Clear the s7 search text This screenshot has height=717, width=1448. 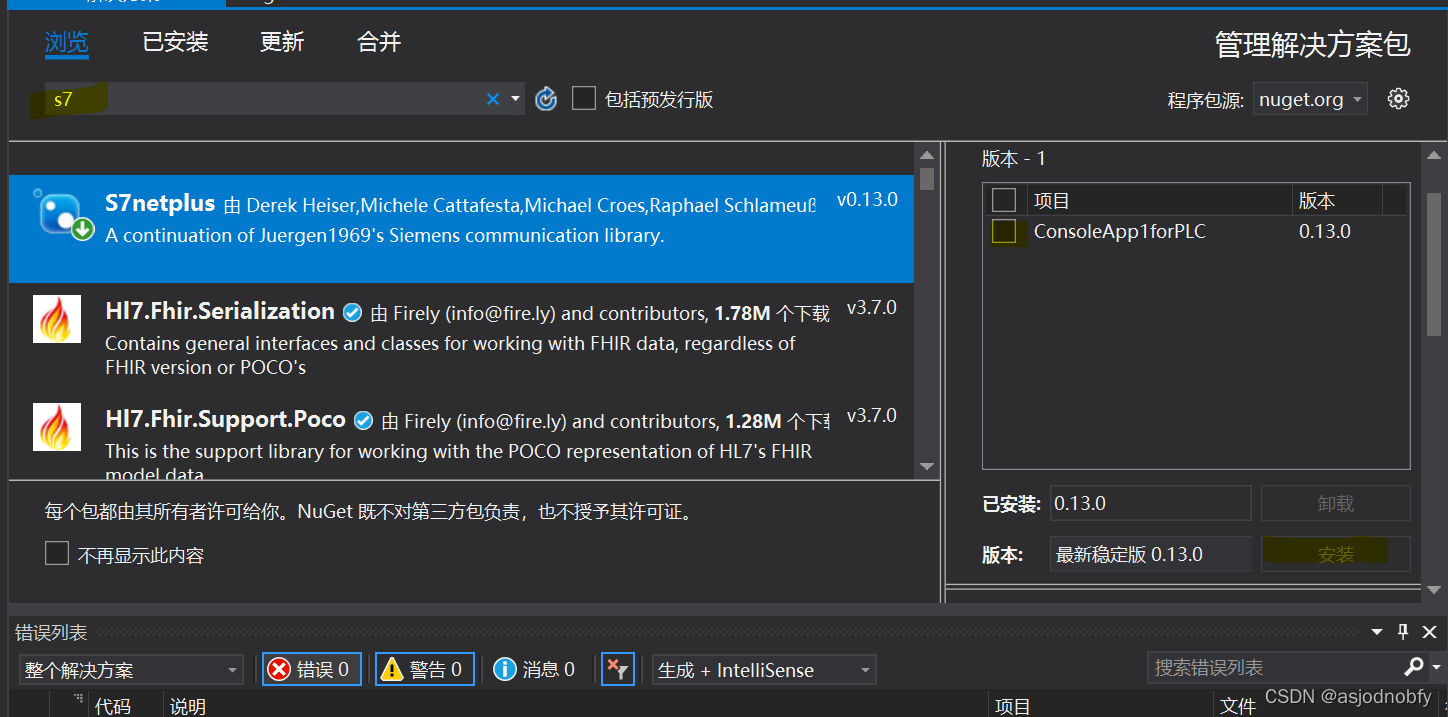pos(492,99)
